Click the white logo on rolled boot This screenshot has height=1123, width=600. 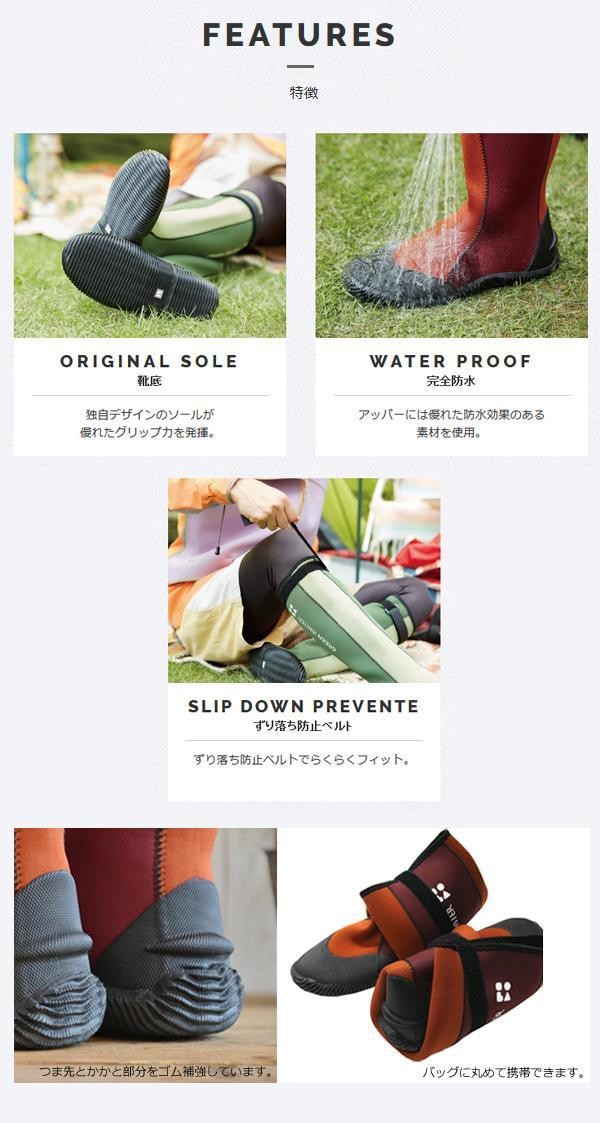[x=503, y=992]
